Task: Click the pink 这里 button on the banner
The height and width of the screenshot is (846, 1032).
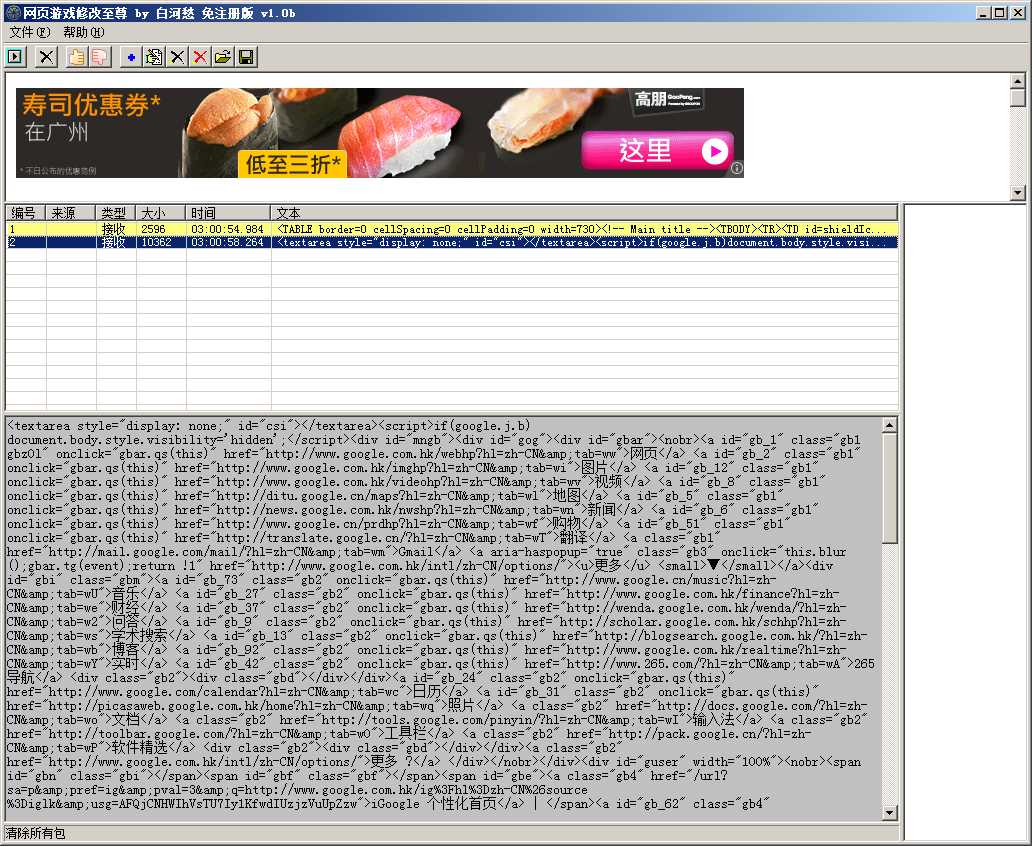Action: pos(657,151)
